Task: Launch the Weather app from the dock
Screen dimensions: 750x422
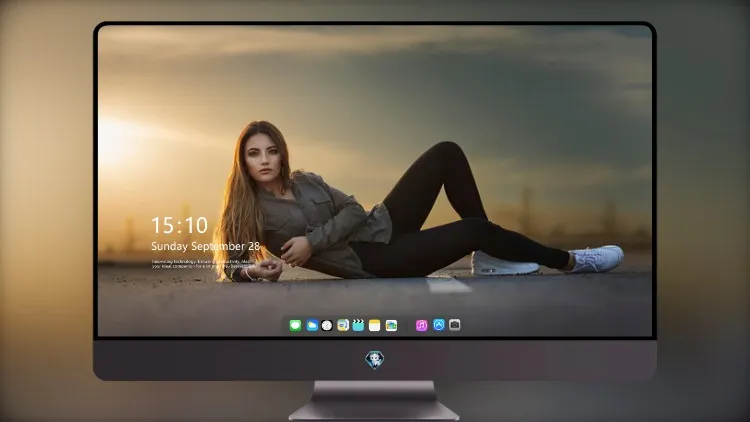Action: pyautogui.click(x=312, y=325)
